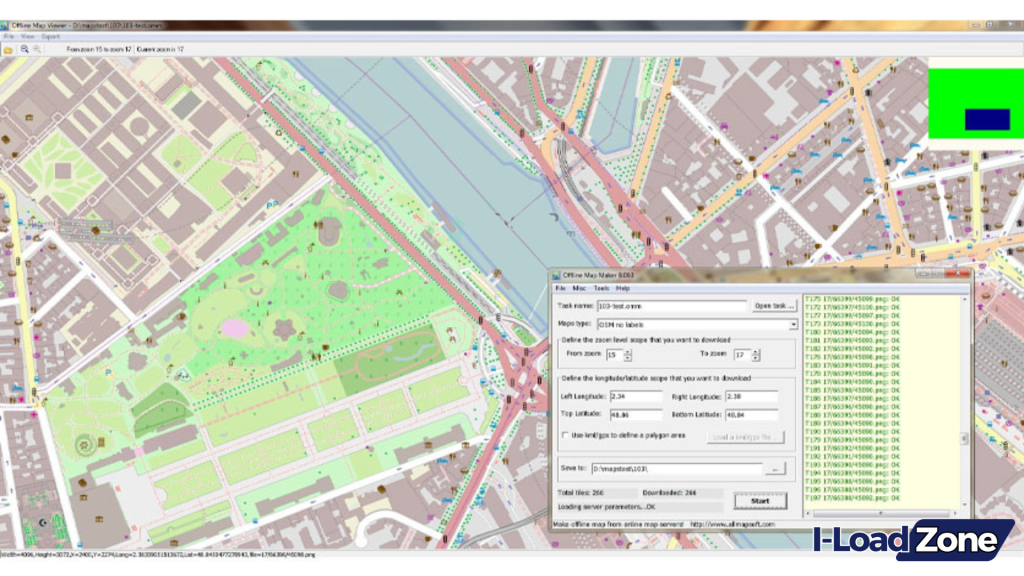
Task: Click the Open task button
Action: 772,305
